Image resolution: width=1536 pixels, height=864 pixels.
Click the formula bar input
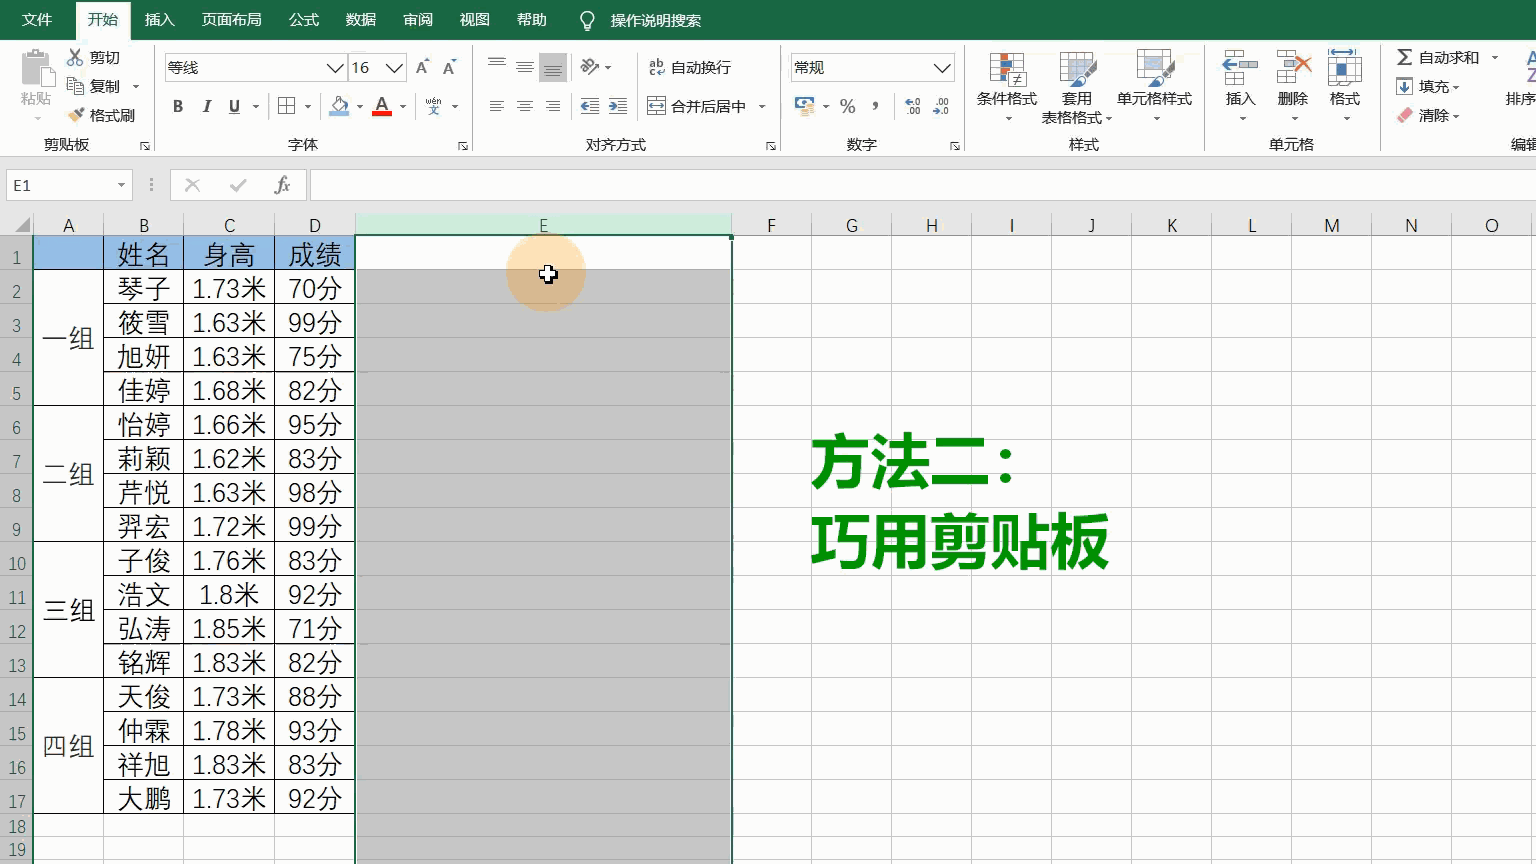(922, 185)
